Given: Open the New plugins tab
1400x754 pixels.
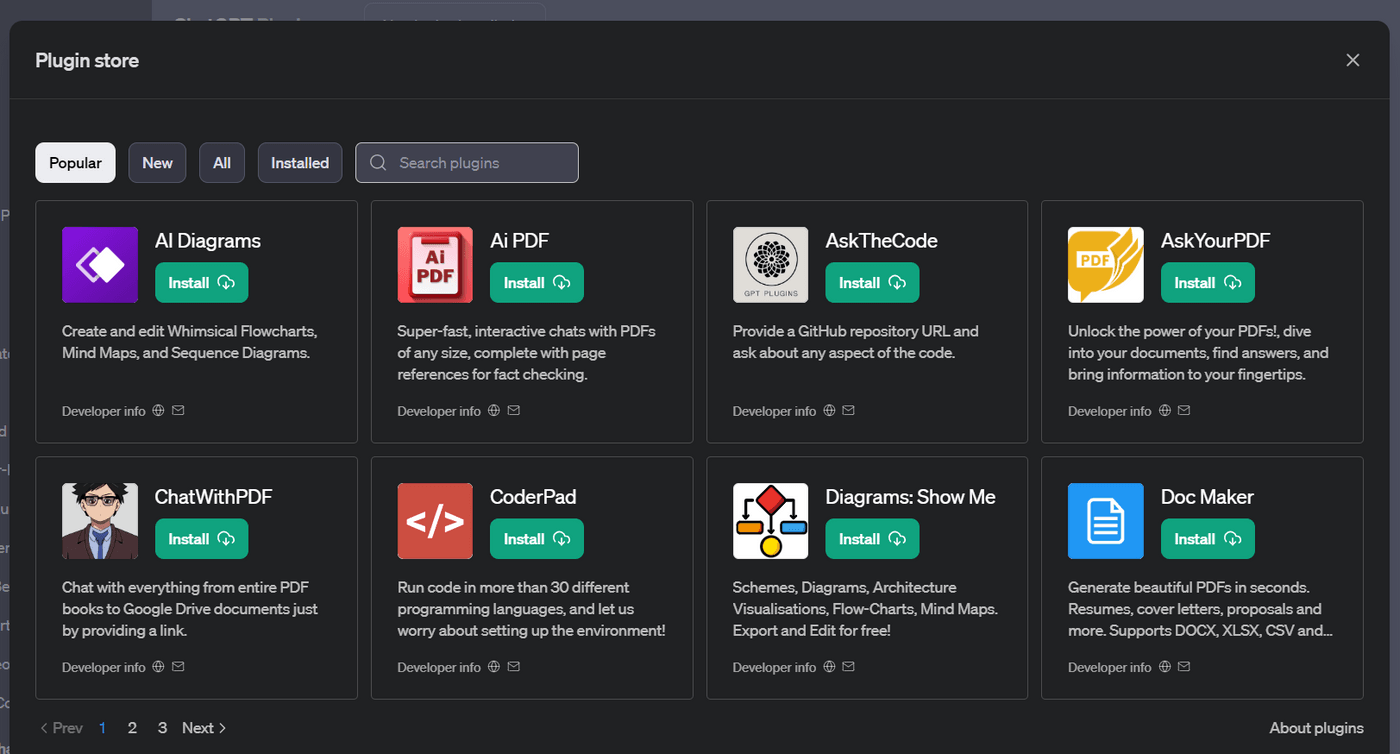Looking at the screenshot, I should 157,162.
